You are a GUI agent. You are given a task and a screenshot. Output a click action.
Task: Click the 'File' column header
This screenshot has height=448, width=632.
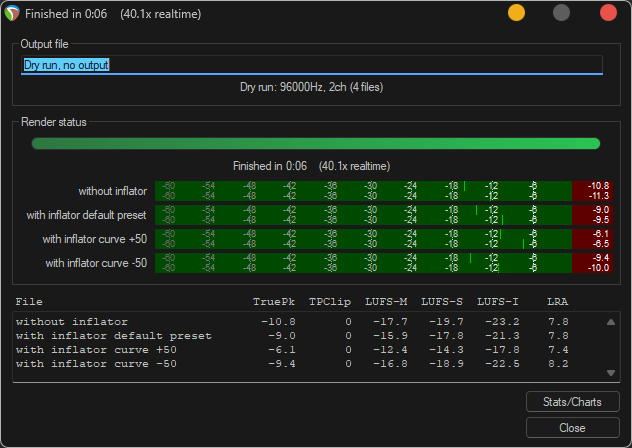point(29,302)
